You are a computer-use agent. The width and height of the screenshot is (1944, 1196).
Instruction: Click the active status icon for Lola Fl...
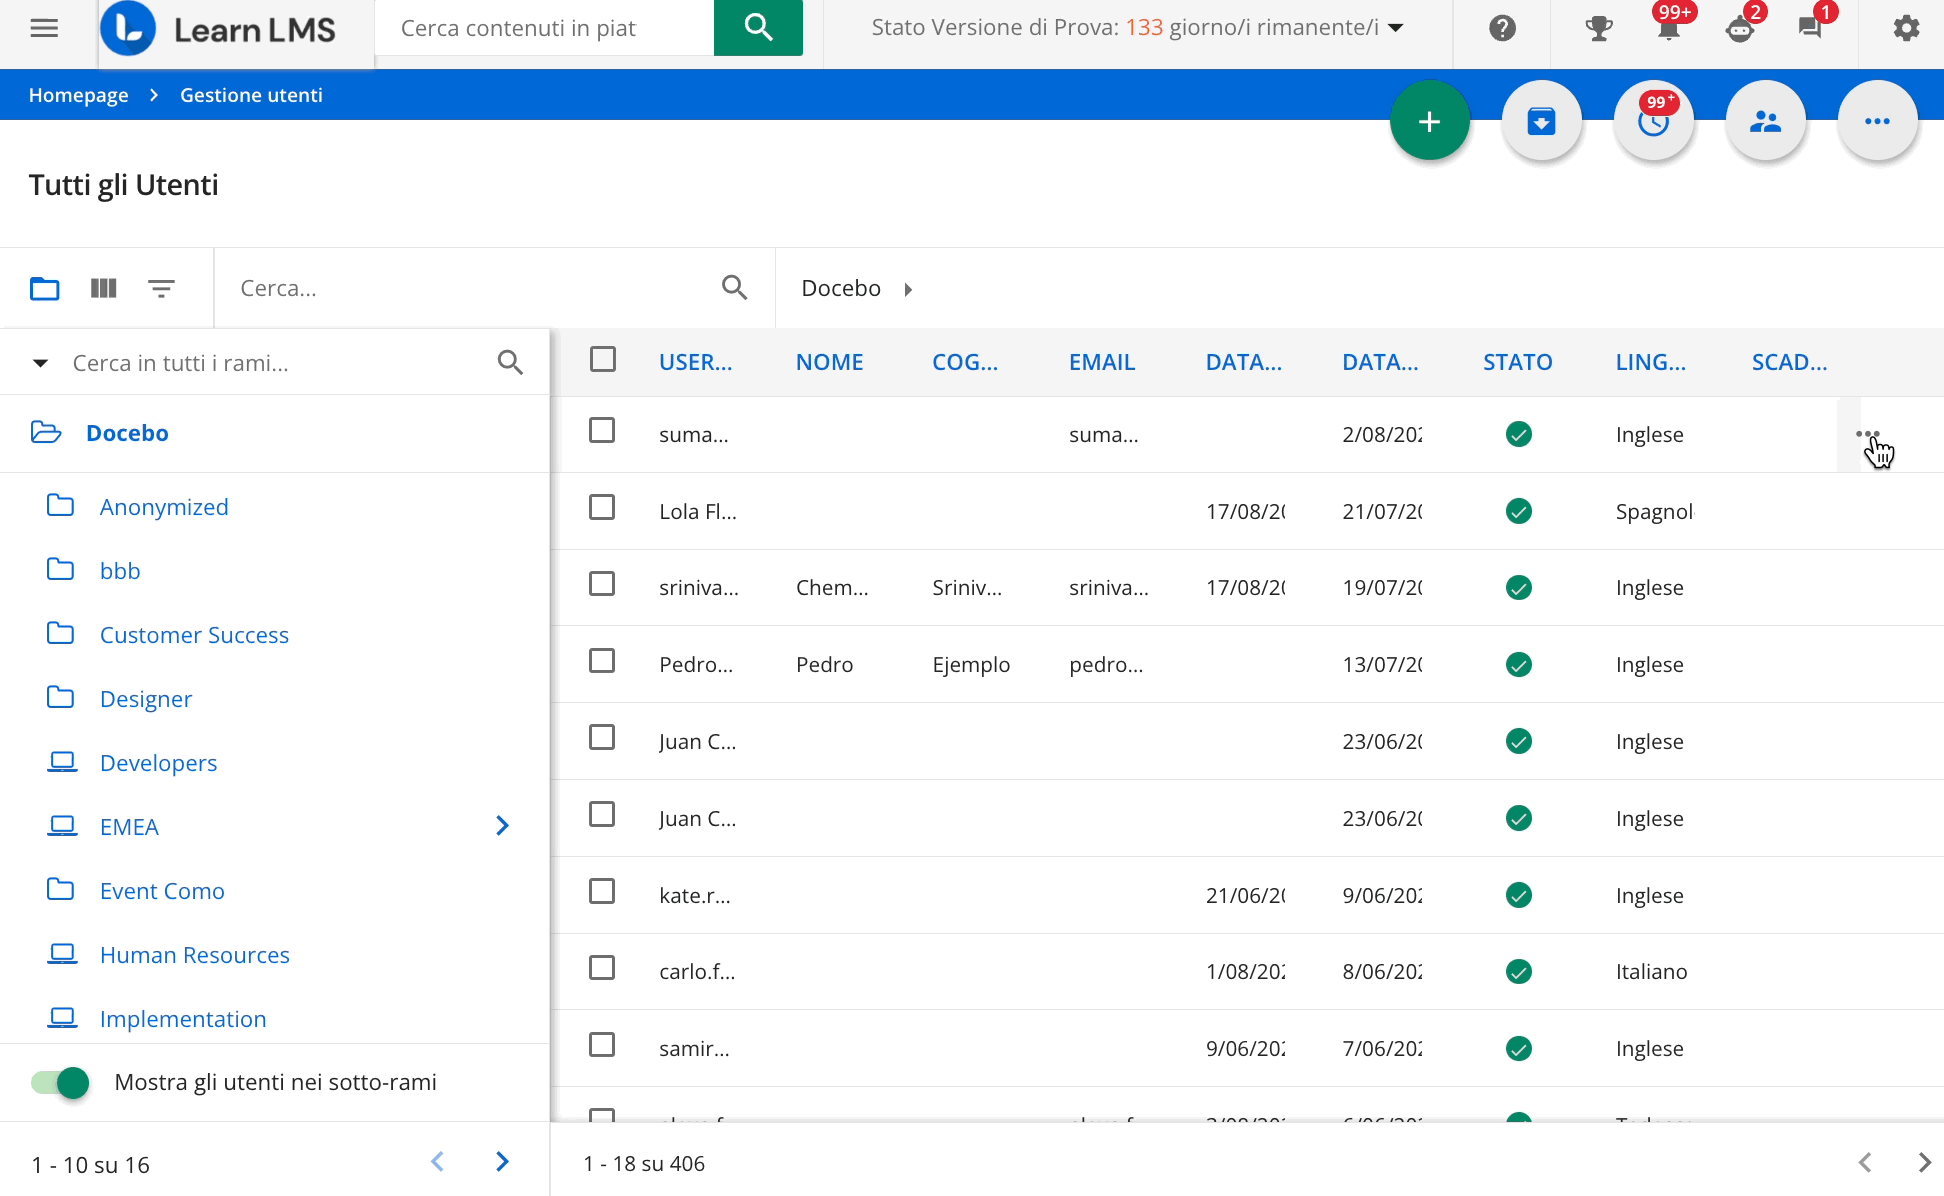[1518, 511]
